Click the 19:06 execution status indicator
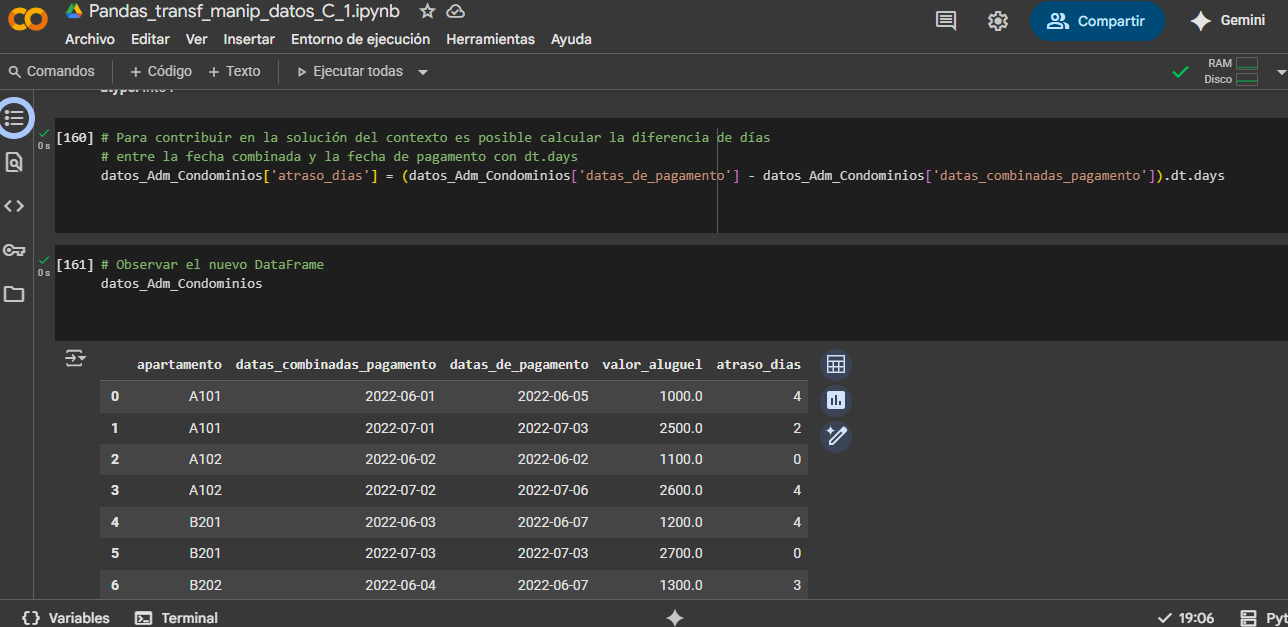1288x627 pixels. click(x=1185, y=618)
